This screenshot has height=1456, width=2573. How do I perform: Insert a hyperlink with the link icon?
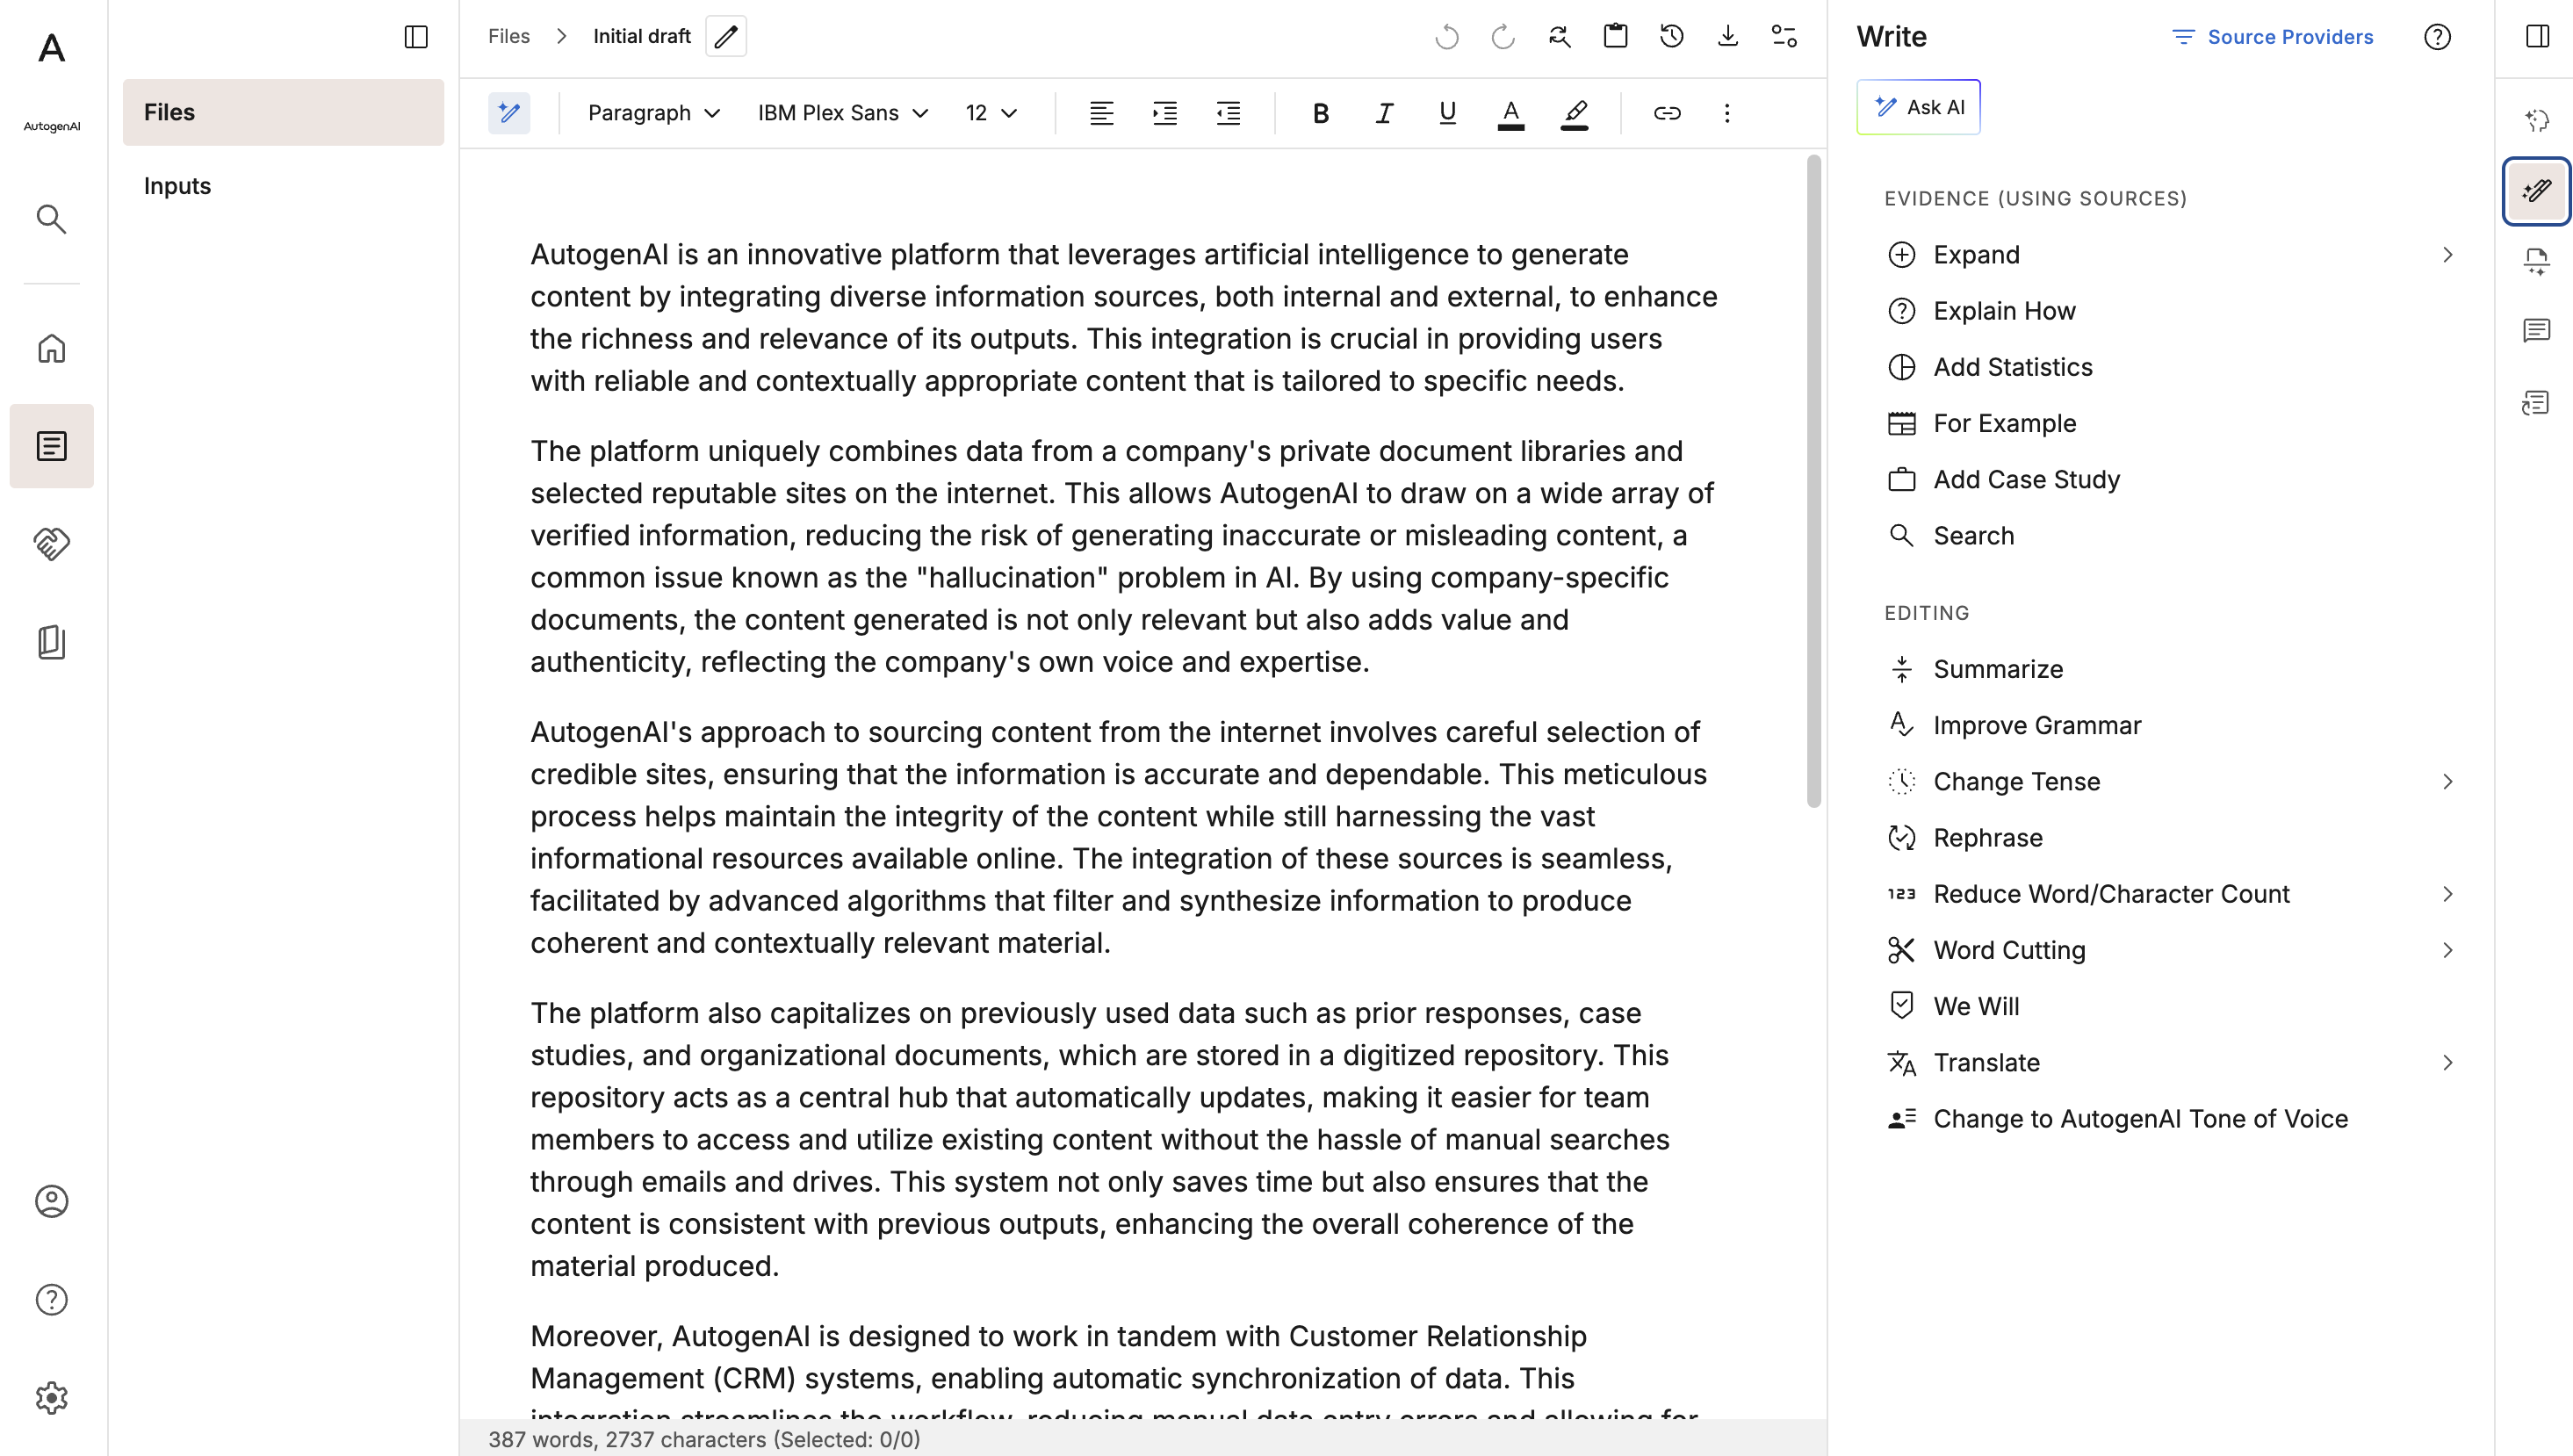pyautogui.click(x=1667, y=113)
